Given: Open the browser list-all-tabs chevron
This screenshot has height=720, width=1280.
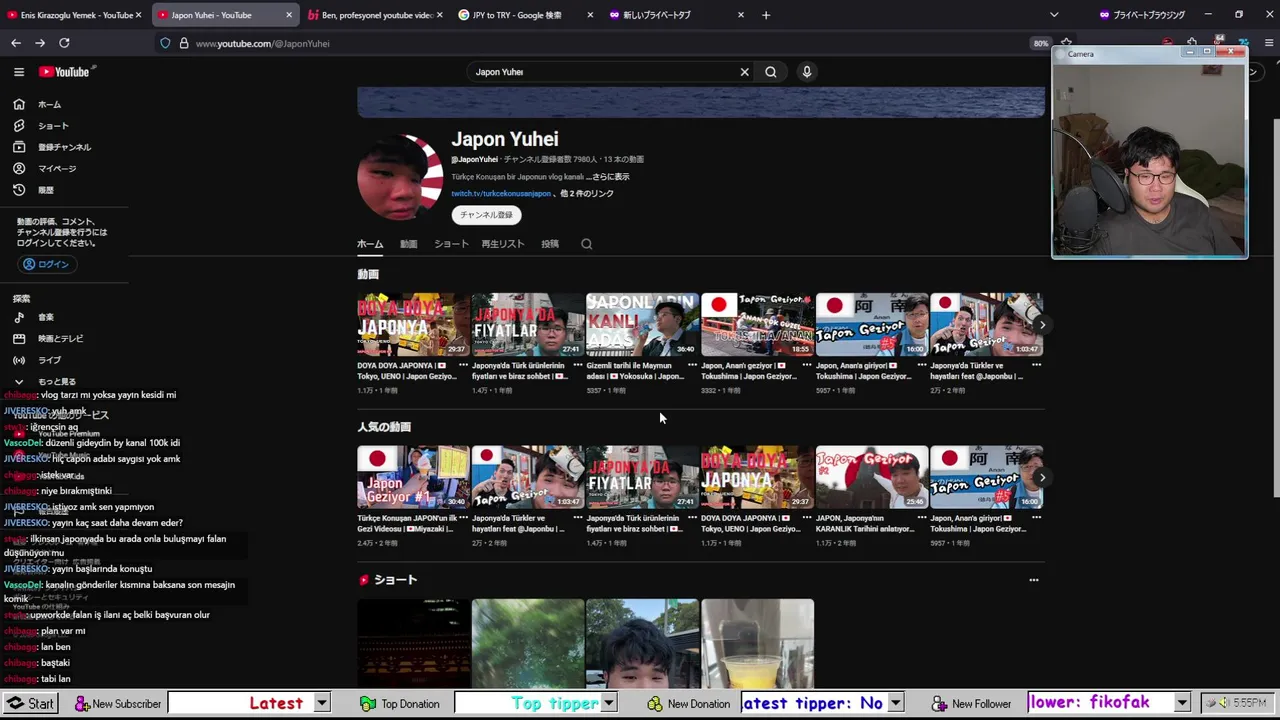Looking at the screenshot, I should [x=1054, y=15].
